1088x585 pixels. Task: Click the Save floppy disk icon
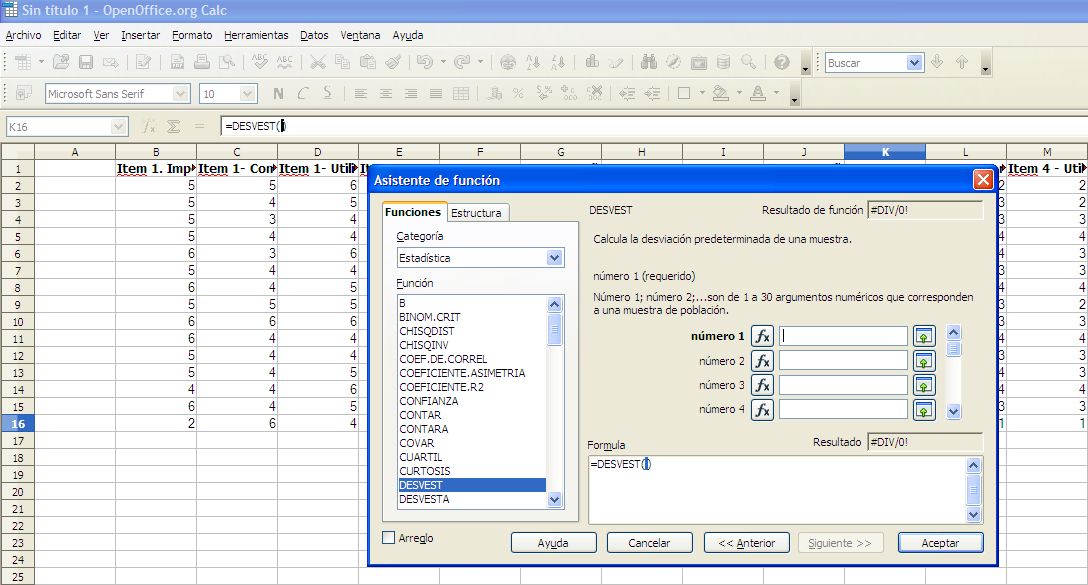click(x=86, y=62)
